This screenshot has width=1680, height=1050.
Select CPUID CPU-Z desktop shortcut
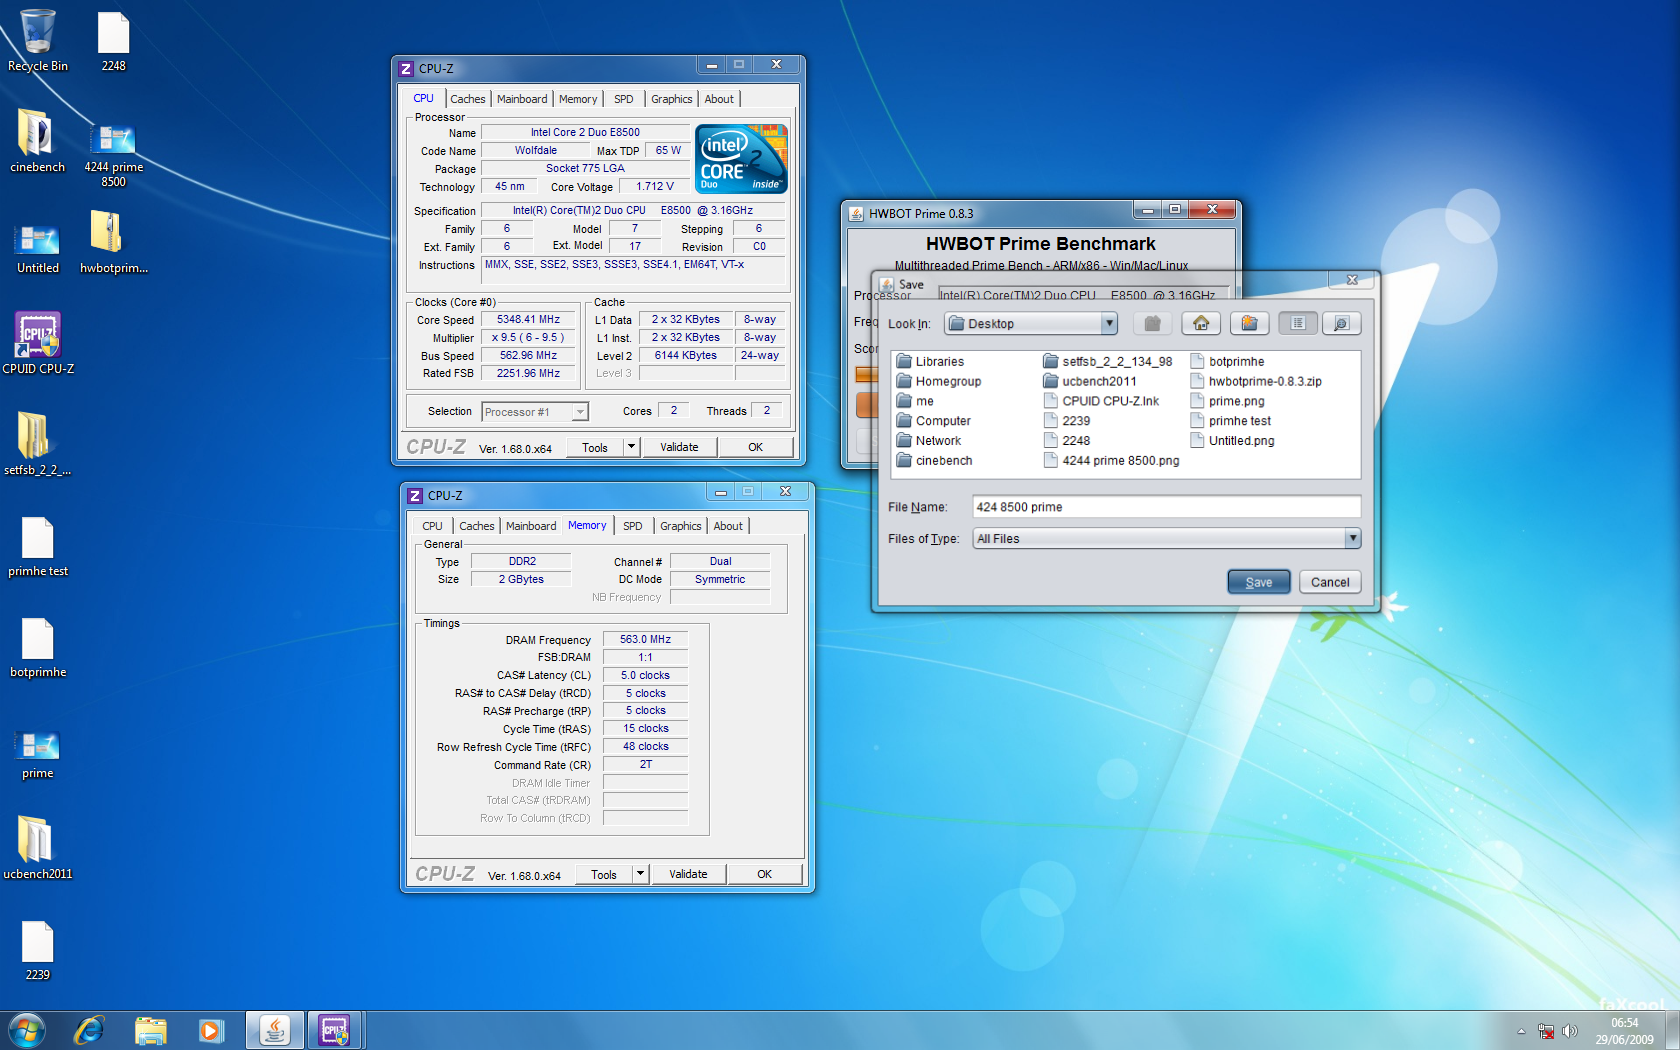click(38, 343)
